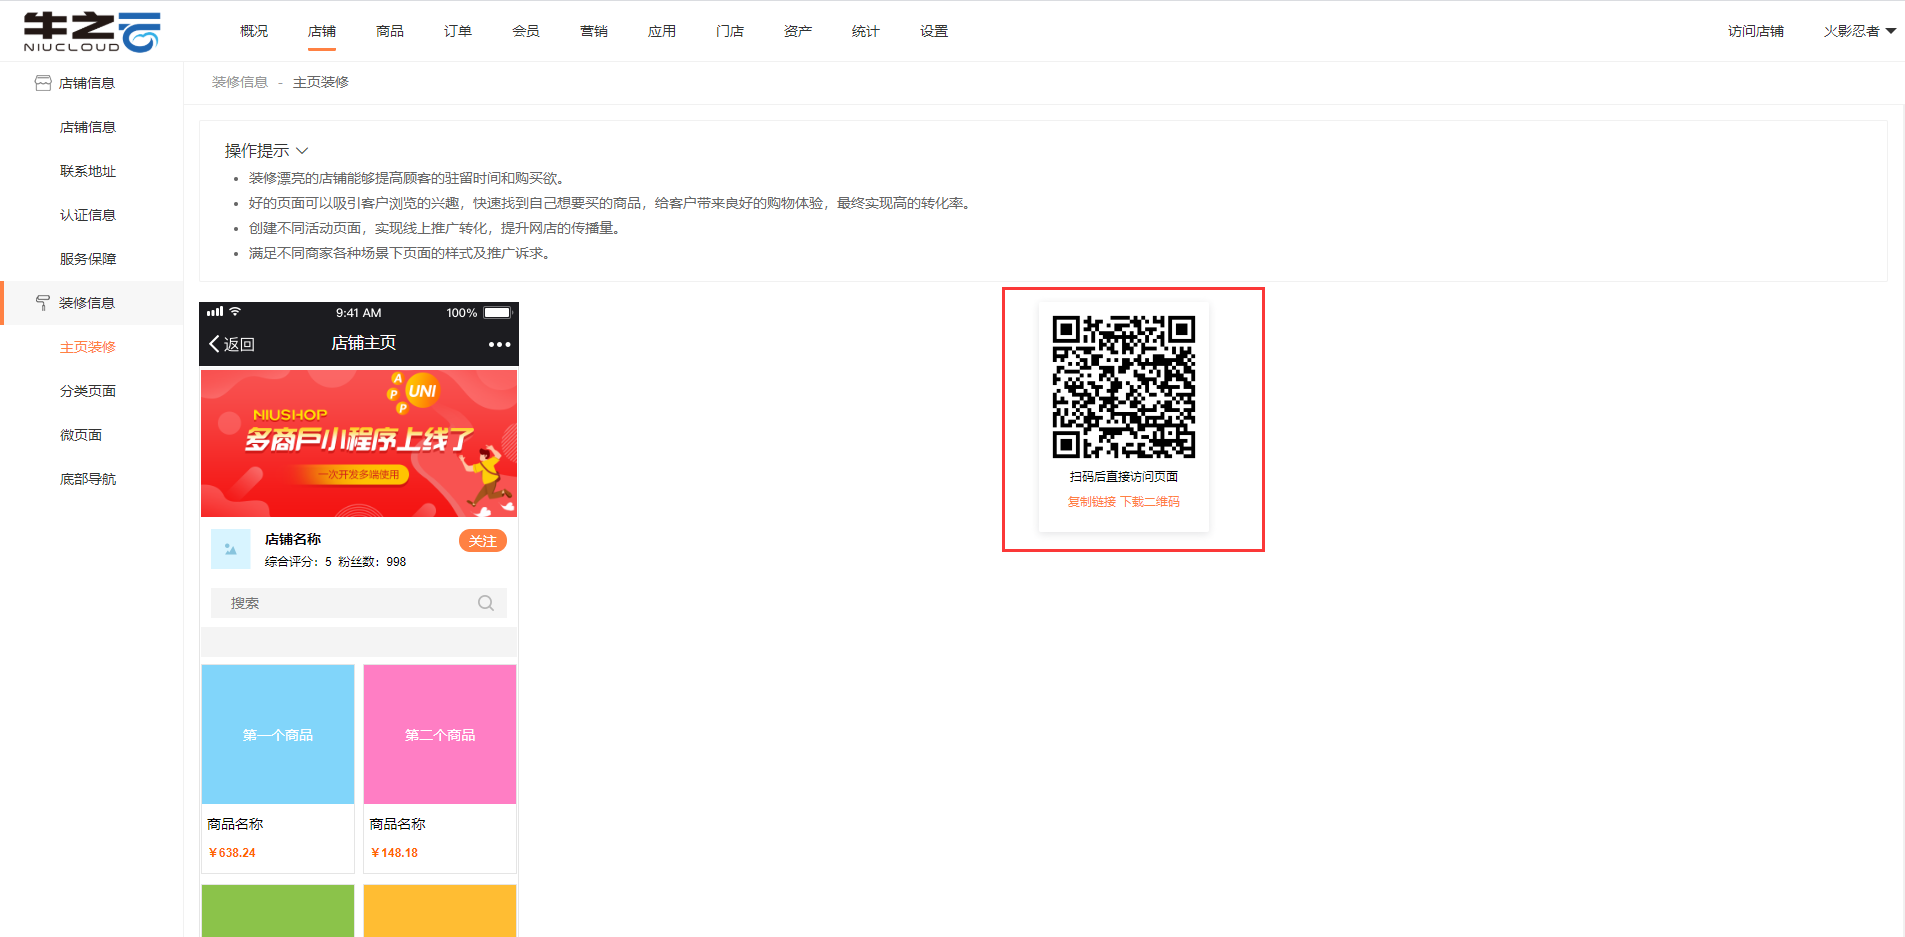This screenshot has width=1905, height=937.
Task: Click the 下载二维码 link
Action: [x=1150, y=502]
